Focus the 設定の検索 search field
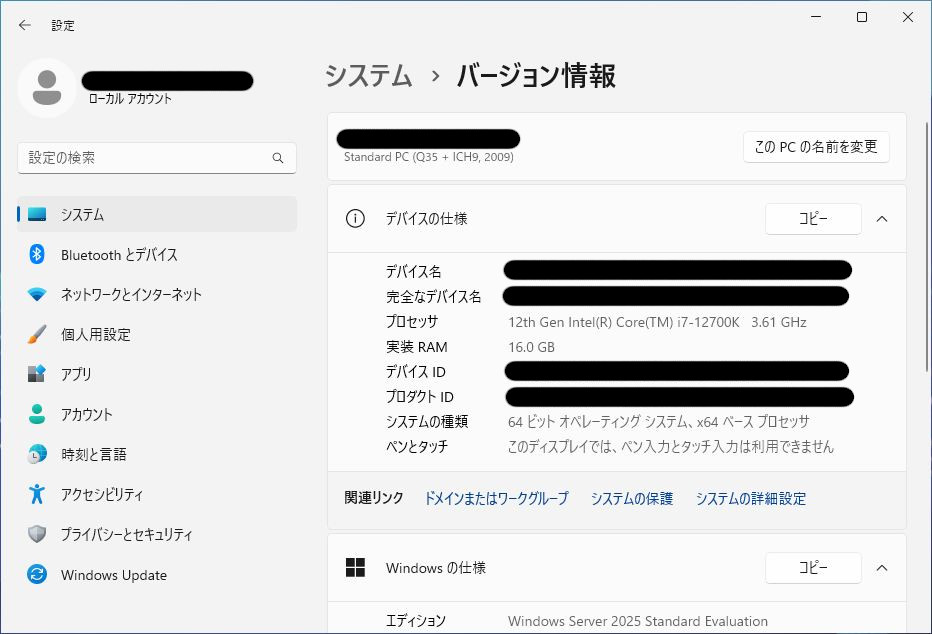The image size is (932, 634). pyautogui.click(x=157, y=158)
